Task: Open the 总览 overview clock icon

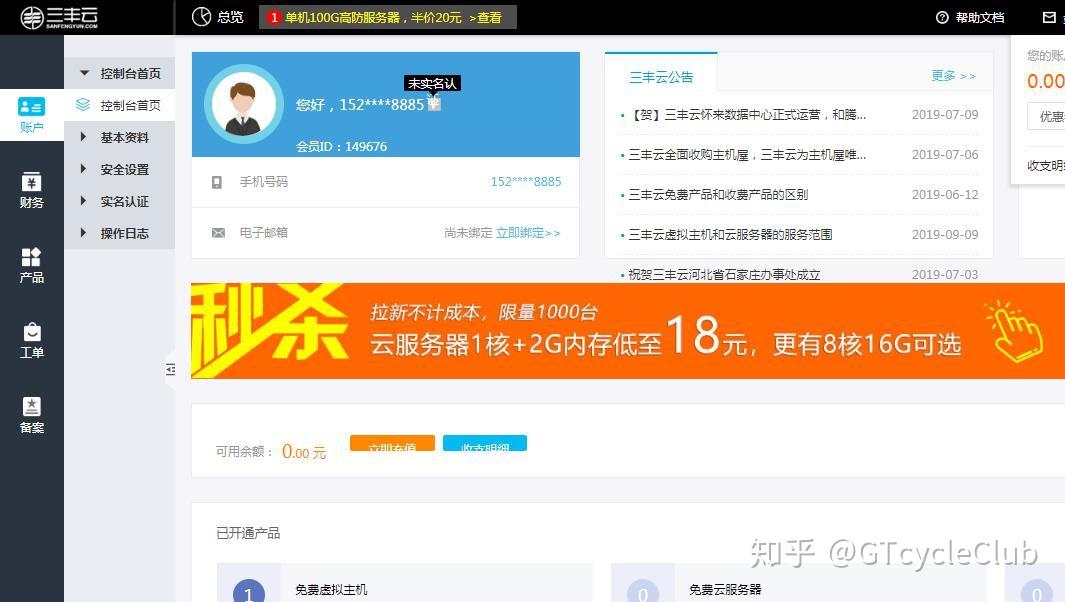Action: (201, 17)
